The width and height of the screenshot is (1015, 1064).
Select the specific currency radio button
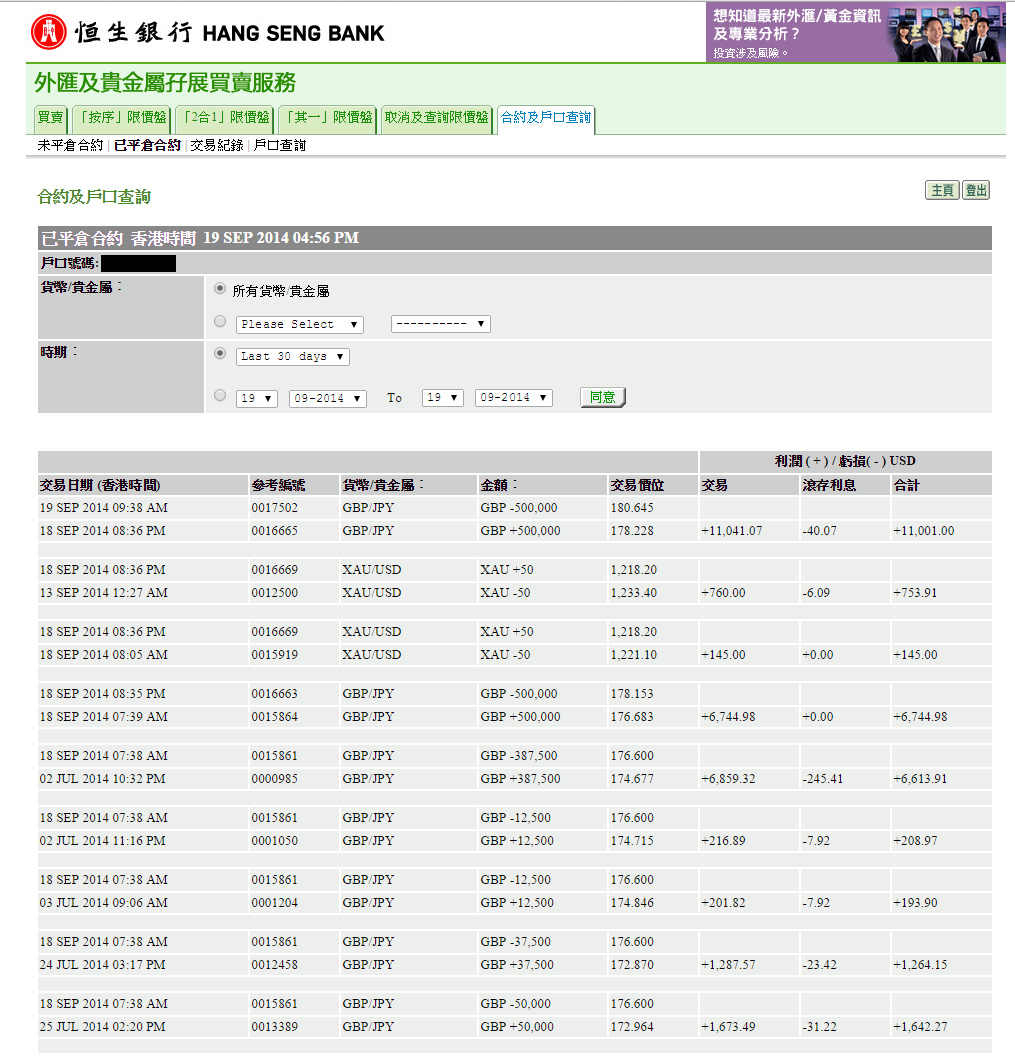click(220, 322)
